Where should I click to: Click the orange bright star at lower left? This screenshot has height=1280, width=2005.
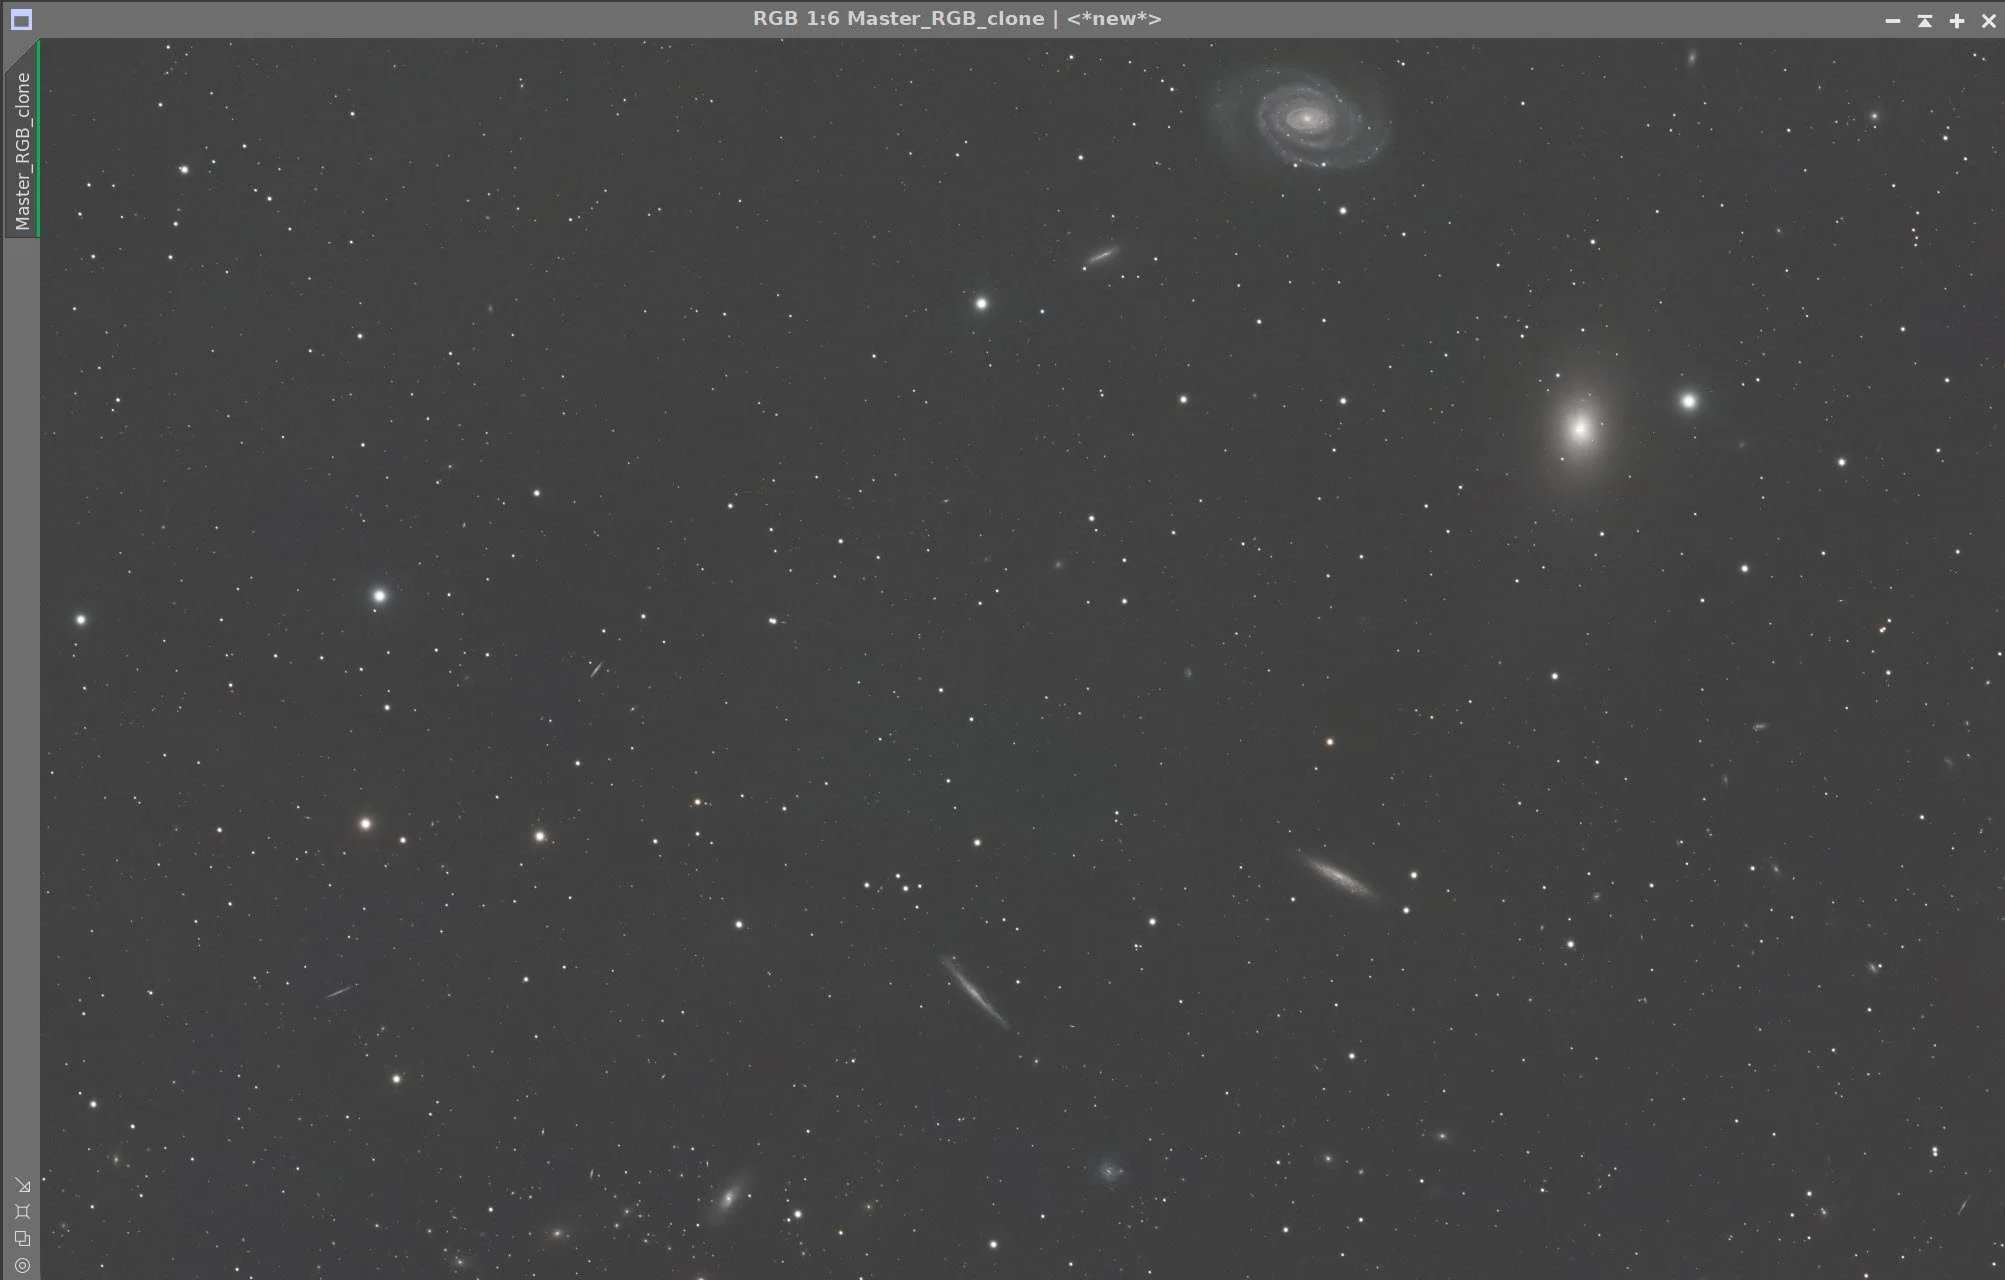[365, 824]
